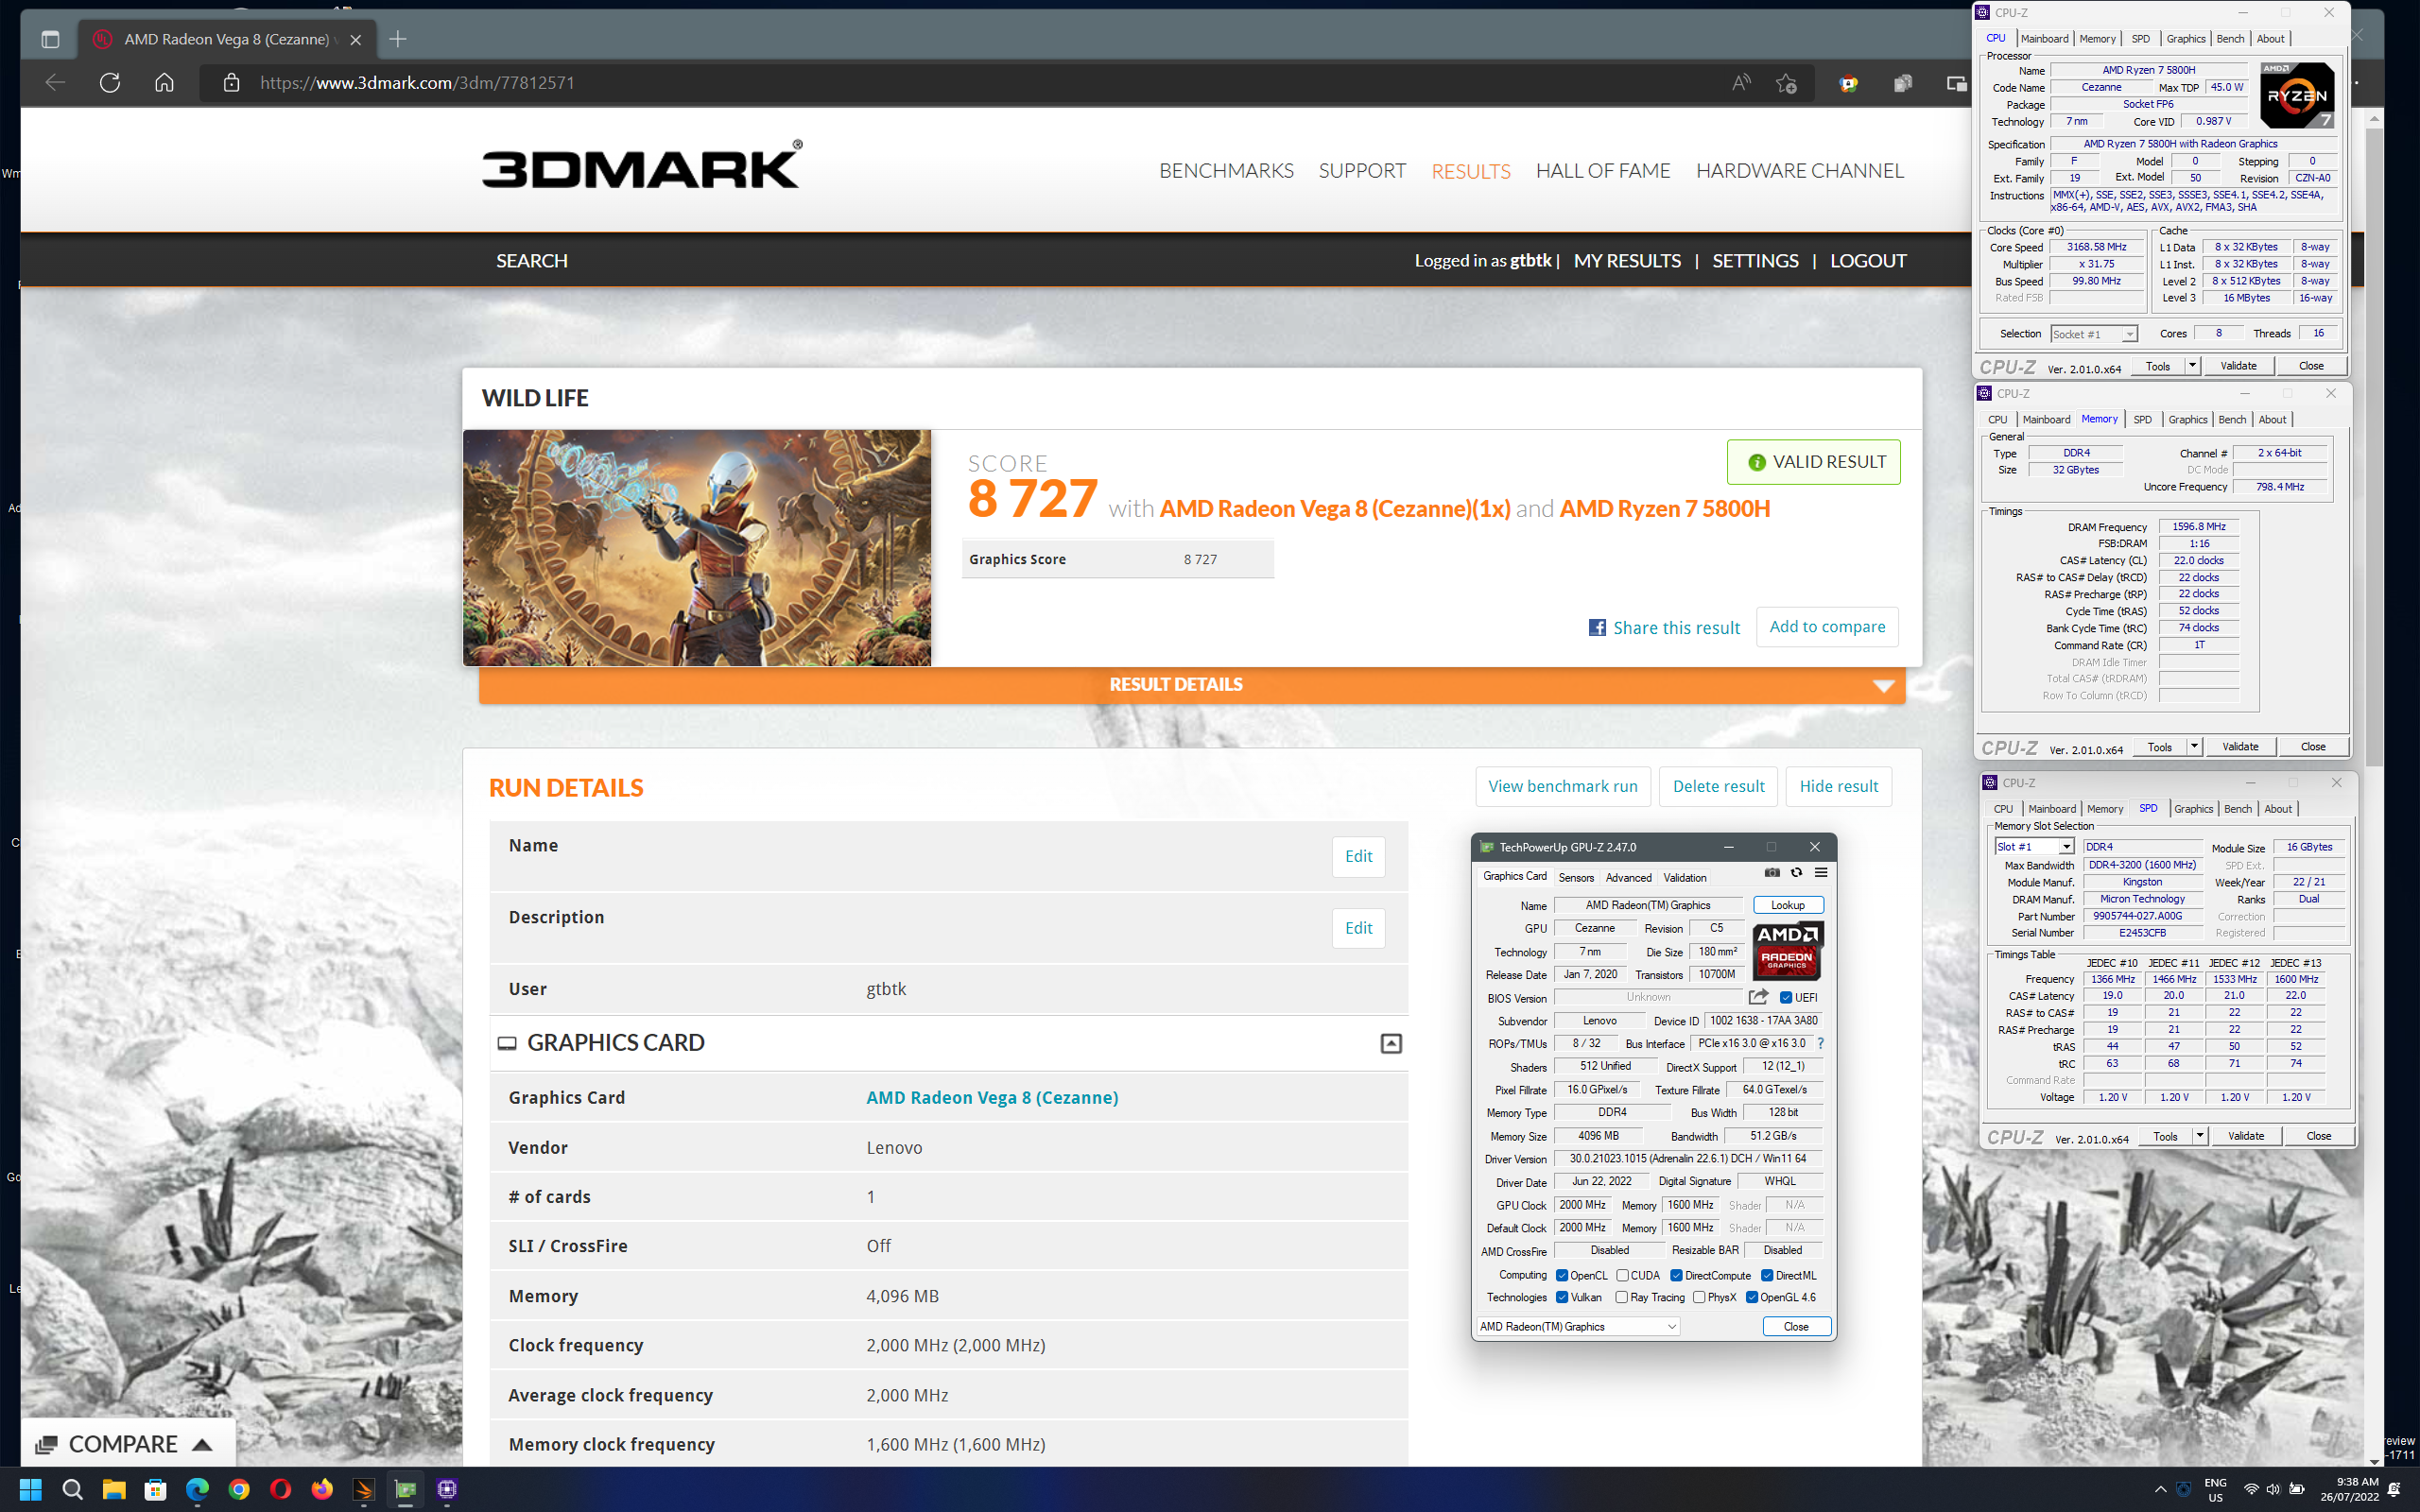
Task: Click Delete result button
Action: click(x=1719, y=786)
